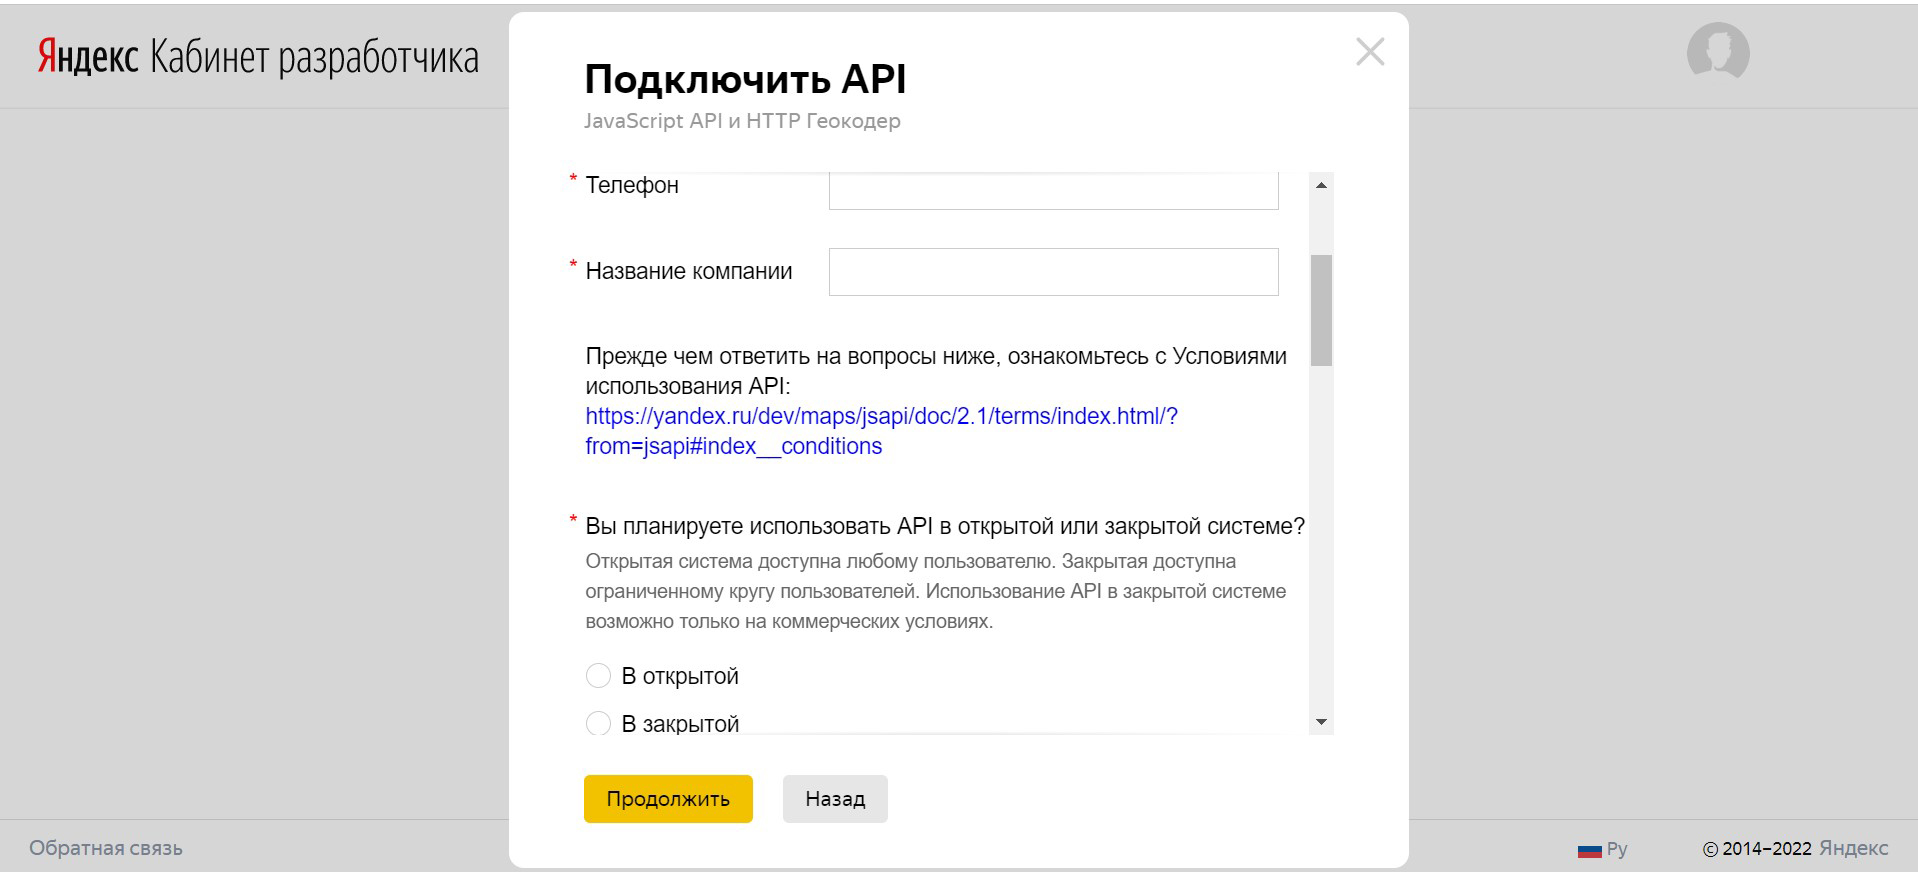Click the Подключить API heading

tap(745, 79)
